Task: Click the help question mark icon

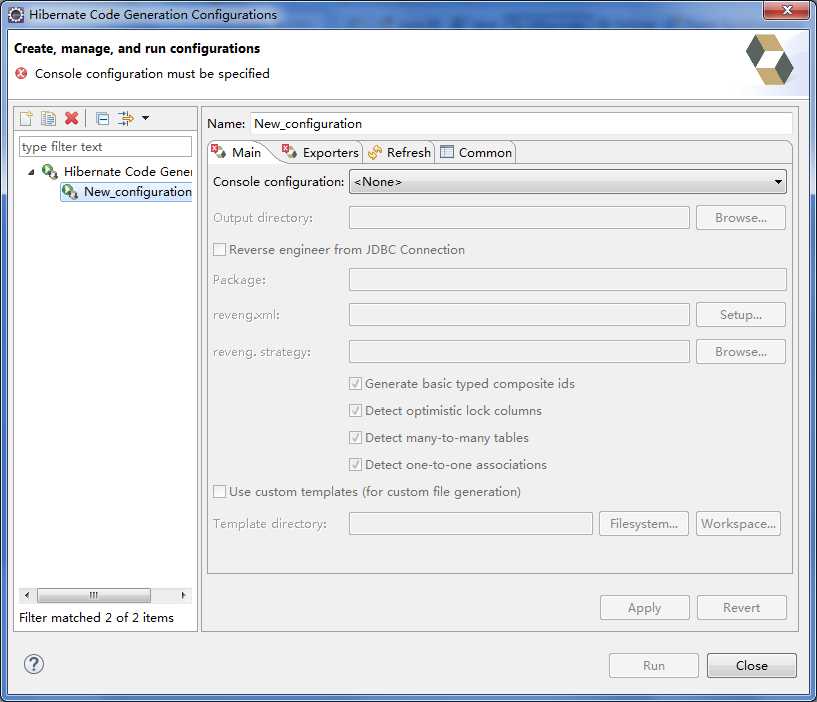Action: coord(34,664)
